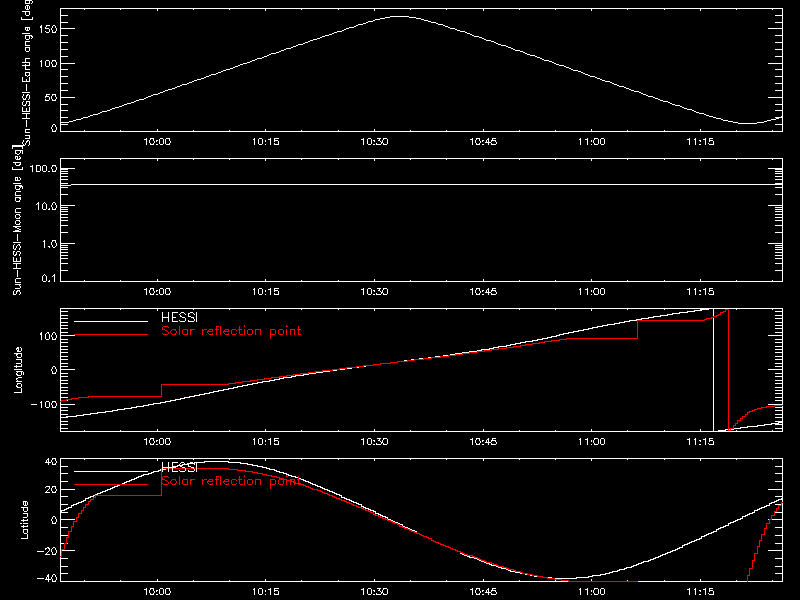Select the 11:00 time label under Latitude plot
Image resolution: width=800 pixels, height=600 pixels.
tap(592, 592)
